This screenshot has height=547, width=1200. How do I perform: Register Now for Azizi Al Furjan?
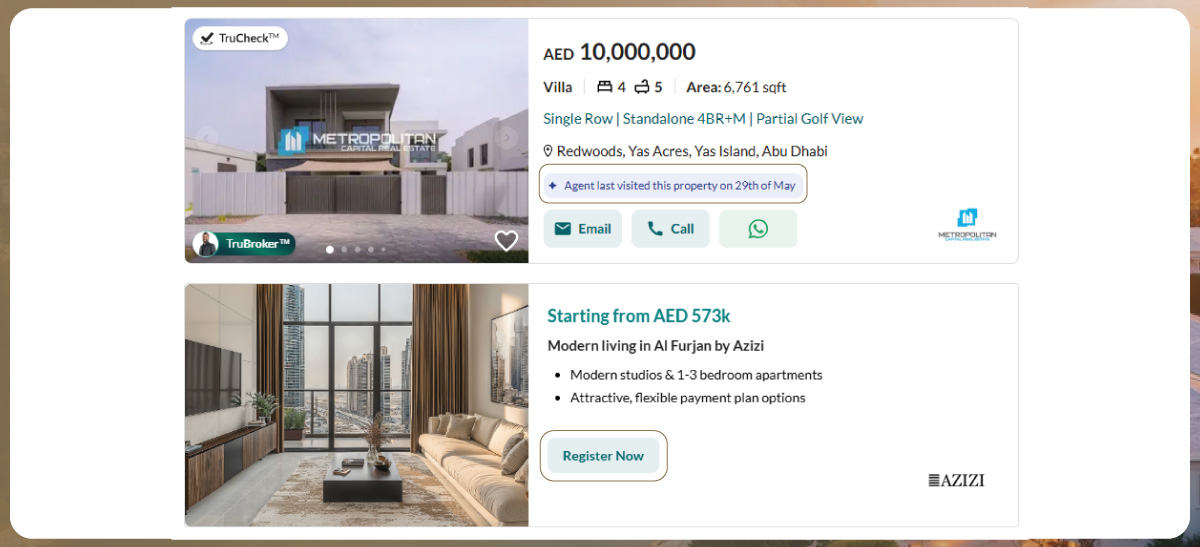point(603,455)
